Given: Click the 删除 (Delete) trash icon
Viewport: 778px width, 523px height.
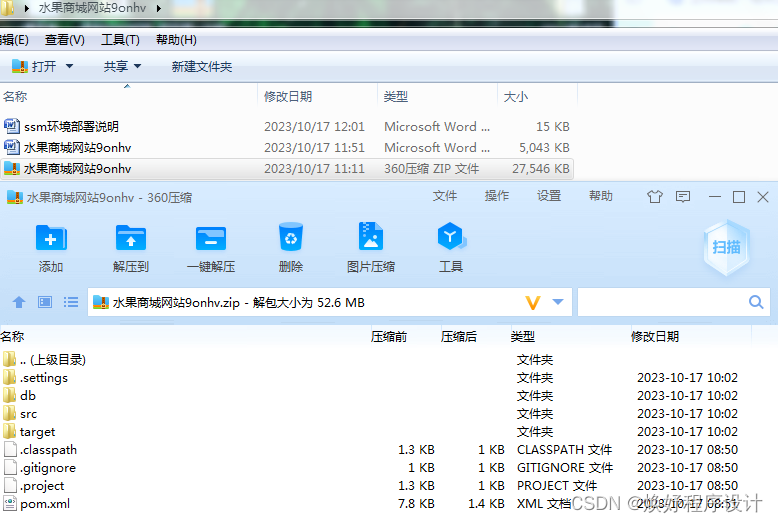Looking at the screenshot, I should point(291,237).
